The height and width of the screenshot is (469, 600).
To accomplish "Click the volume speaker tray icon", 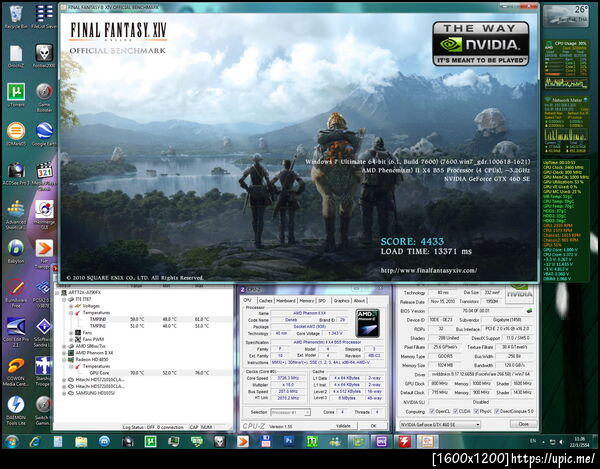I will (x=561, y=441).
